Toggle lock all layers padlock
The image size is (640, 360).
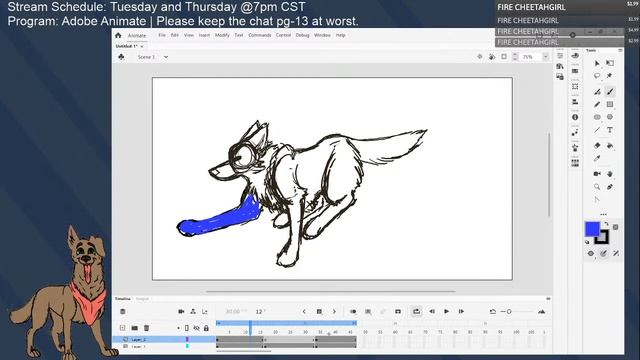click(x=206, y=328)
